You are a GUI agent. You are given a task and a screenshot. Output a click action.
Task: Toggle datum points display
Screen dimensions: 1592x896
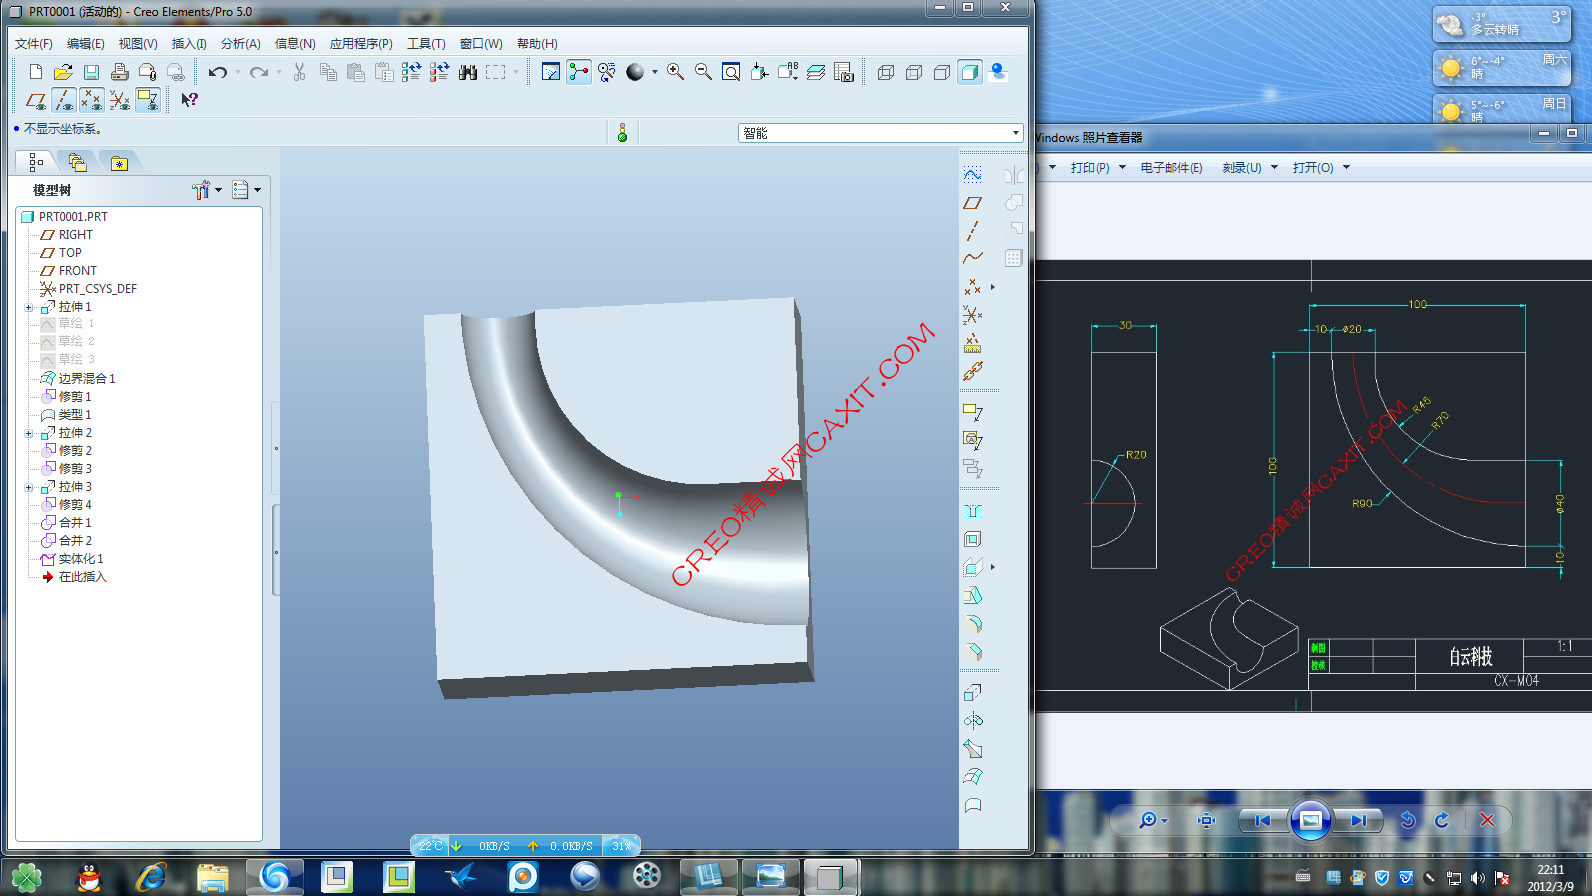tap(91, 100)
